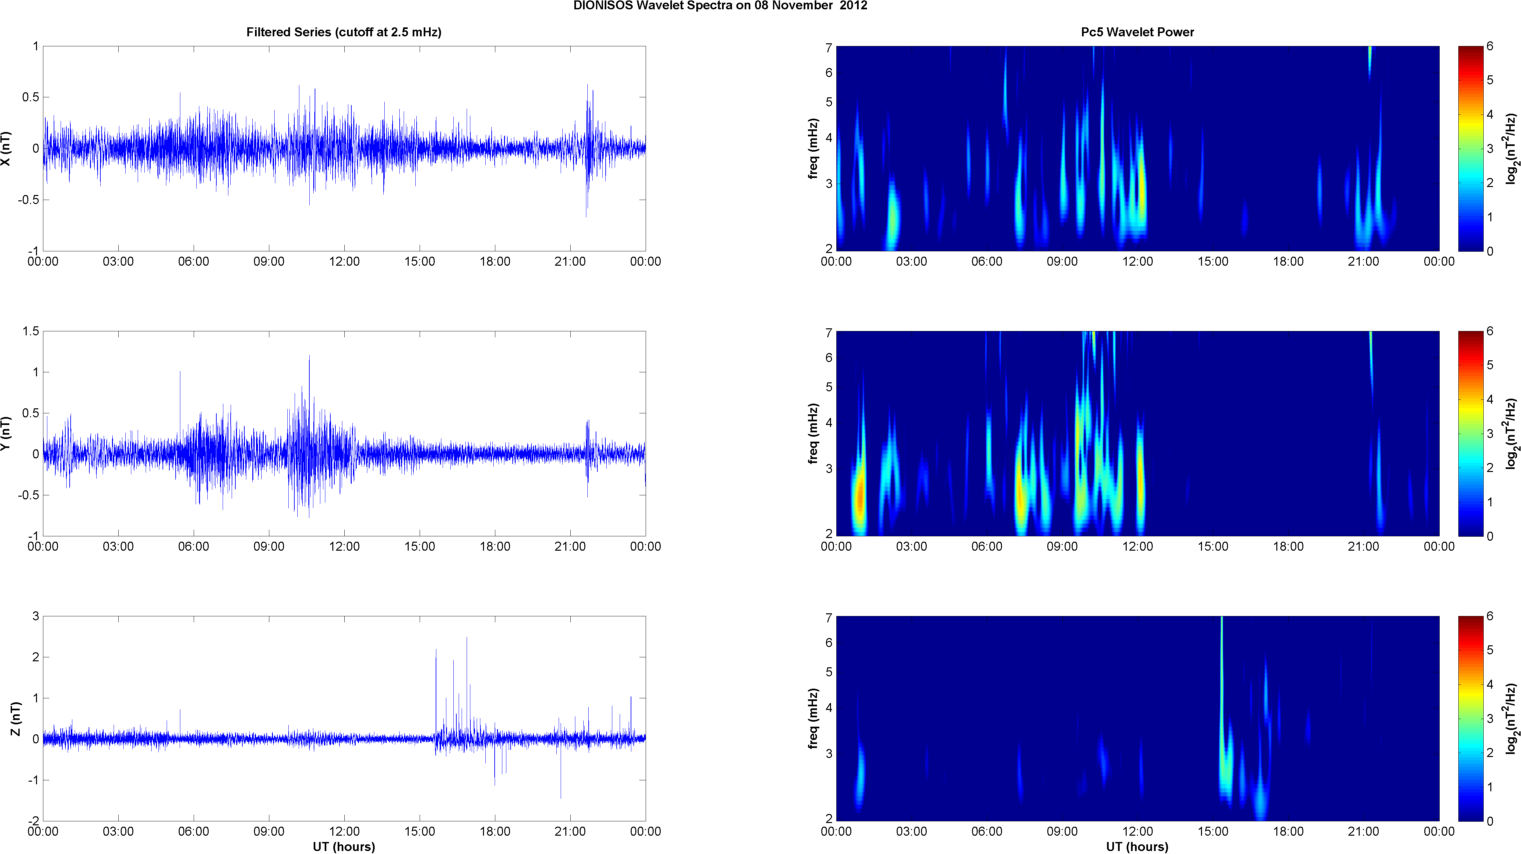This screenshot has height=854, width=1521.
Task: Click the main title 'DIONISOS Wavelet Spectra on 08 November 2012'
Action: 720,6
